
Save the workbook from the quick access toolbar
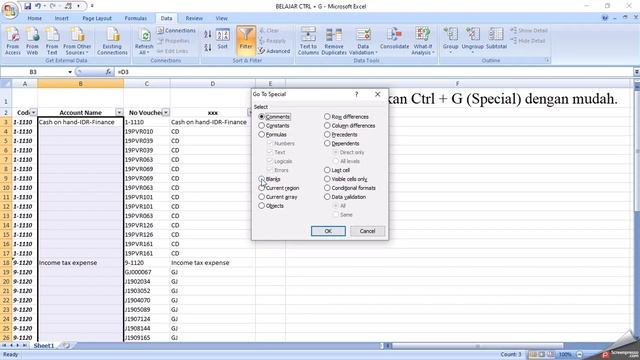27,6
